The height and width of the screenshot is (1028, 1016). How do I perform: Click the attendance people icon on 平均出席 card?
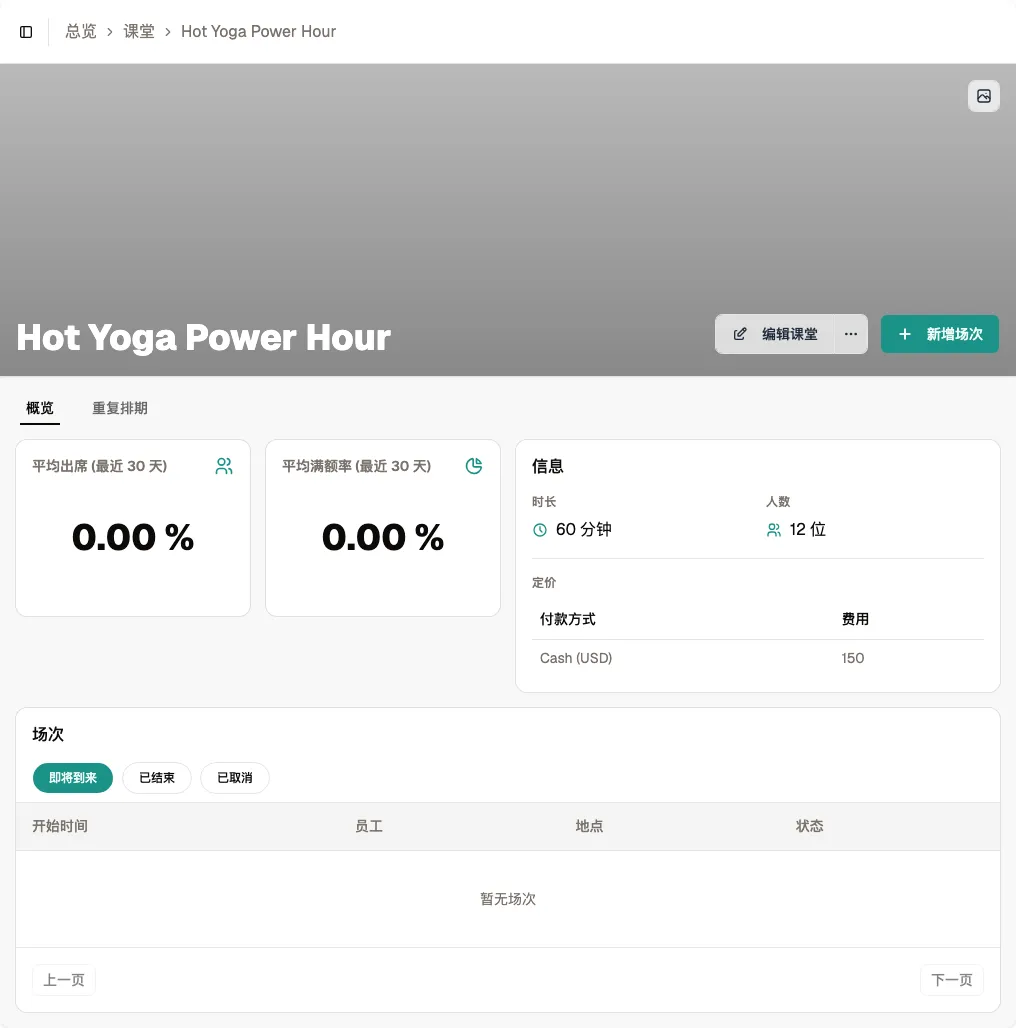tap(224, 466)
